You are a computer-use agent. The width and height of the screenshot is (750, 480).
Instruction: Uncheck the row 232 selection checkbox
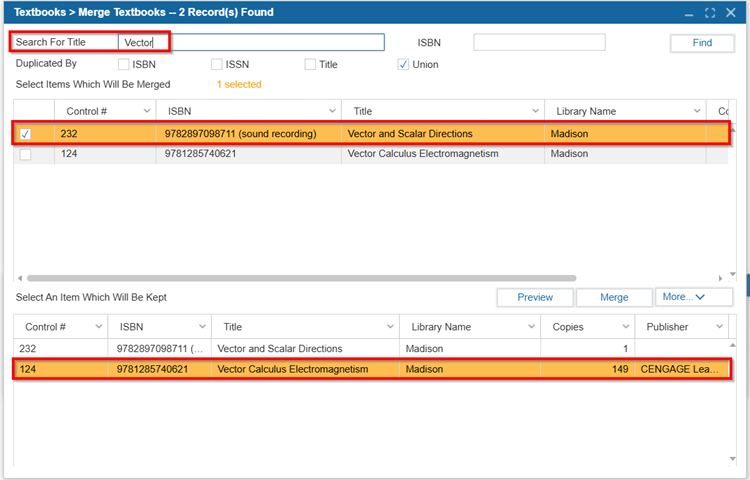click(x=25, y=134)
